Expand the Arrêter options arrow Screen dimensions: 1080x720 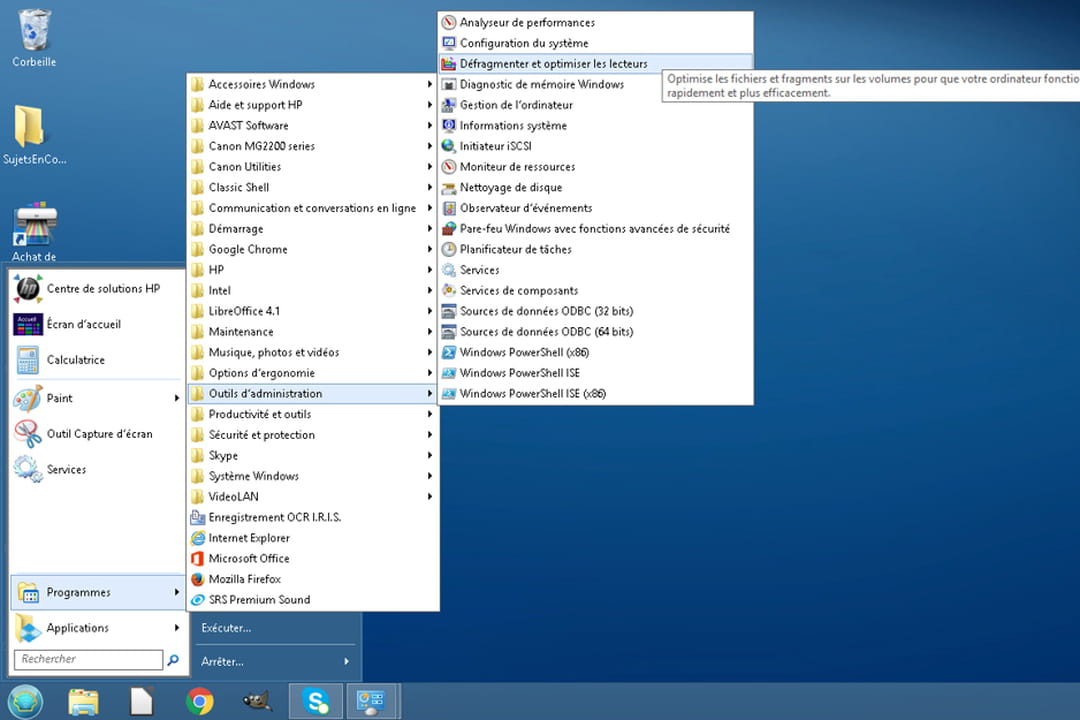(346, 661)
